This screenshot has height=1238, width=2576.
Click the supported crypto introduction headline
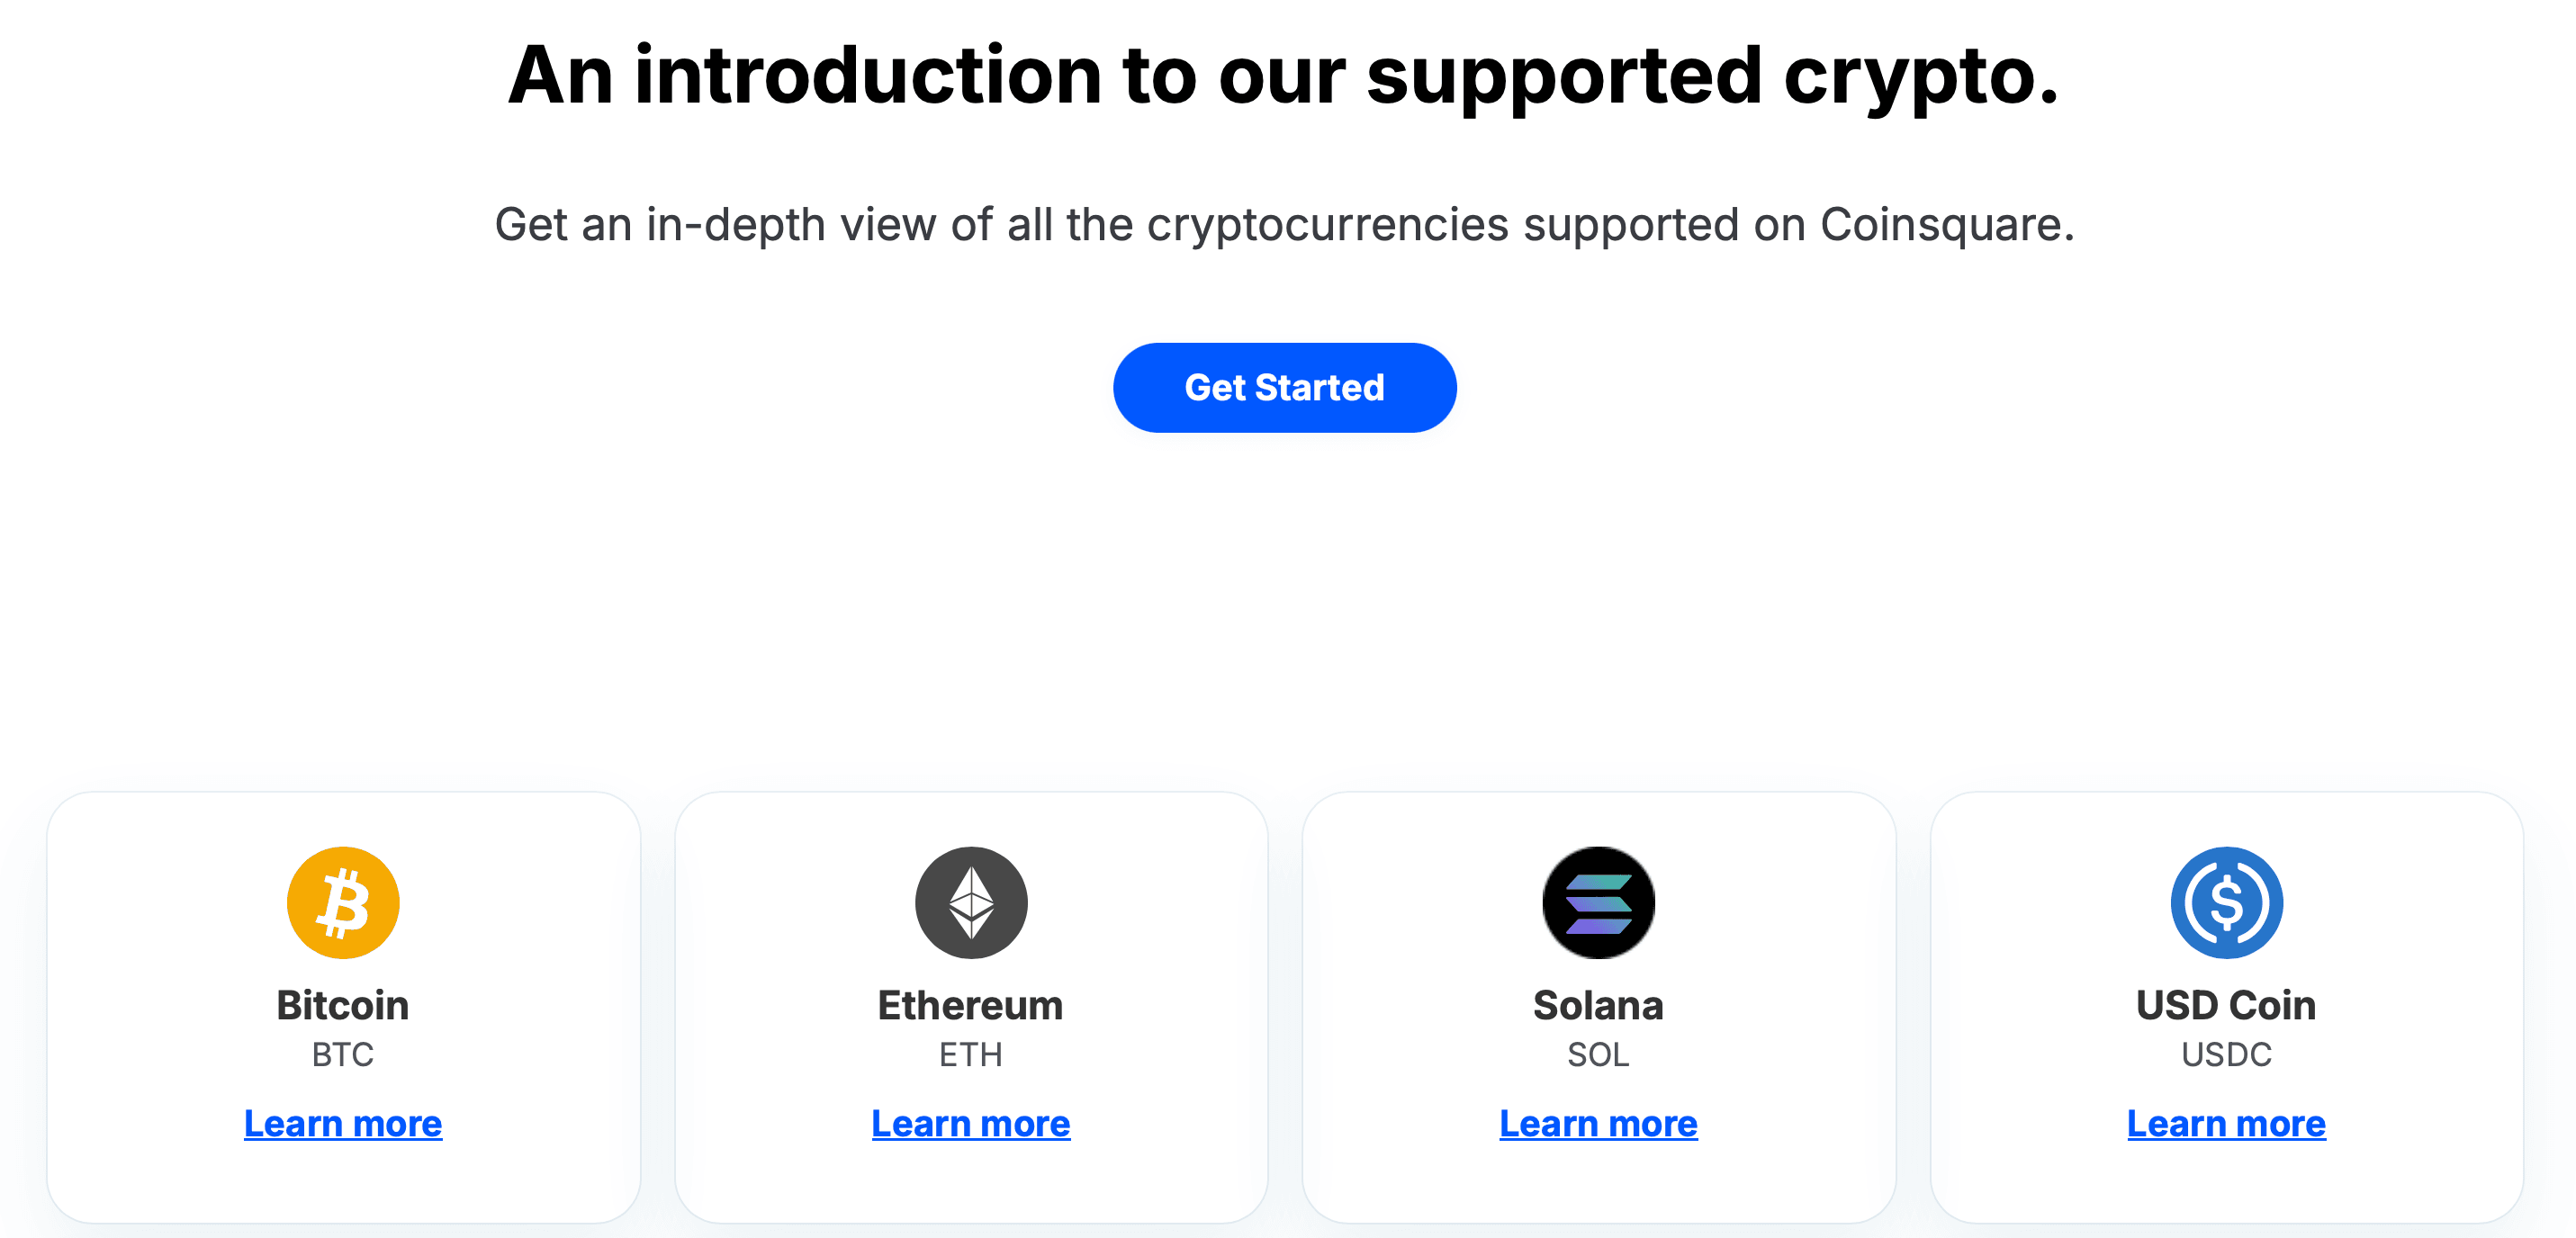[1284, 76]
